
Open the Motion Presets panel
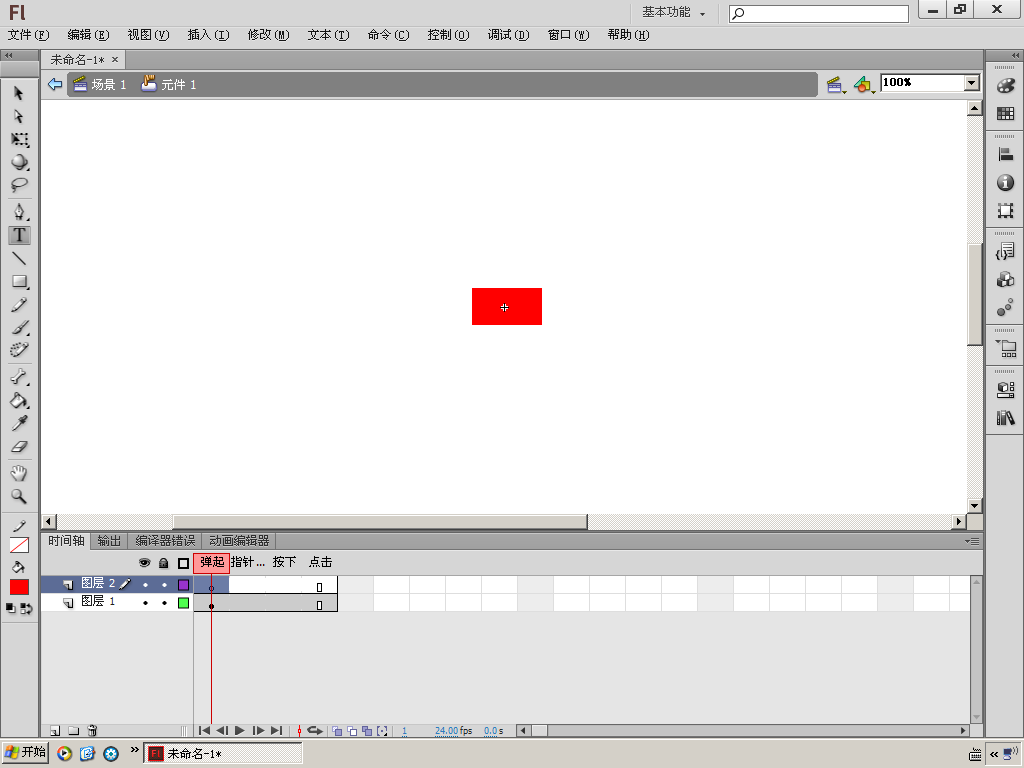point(1006,308)
